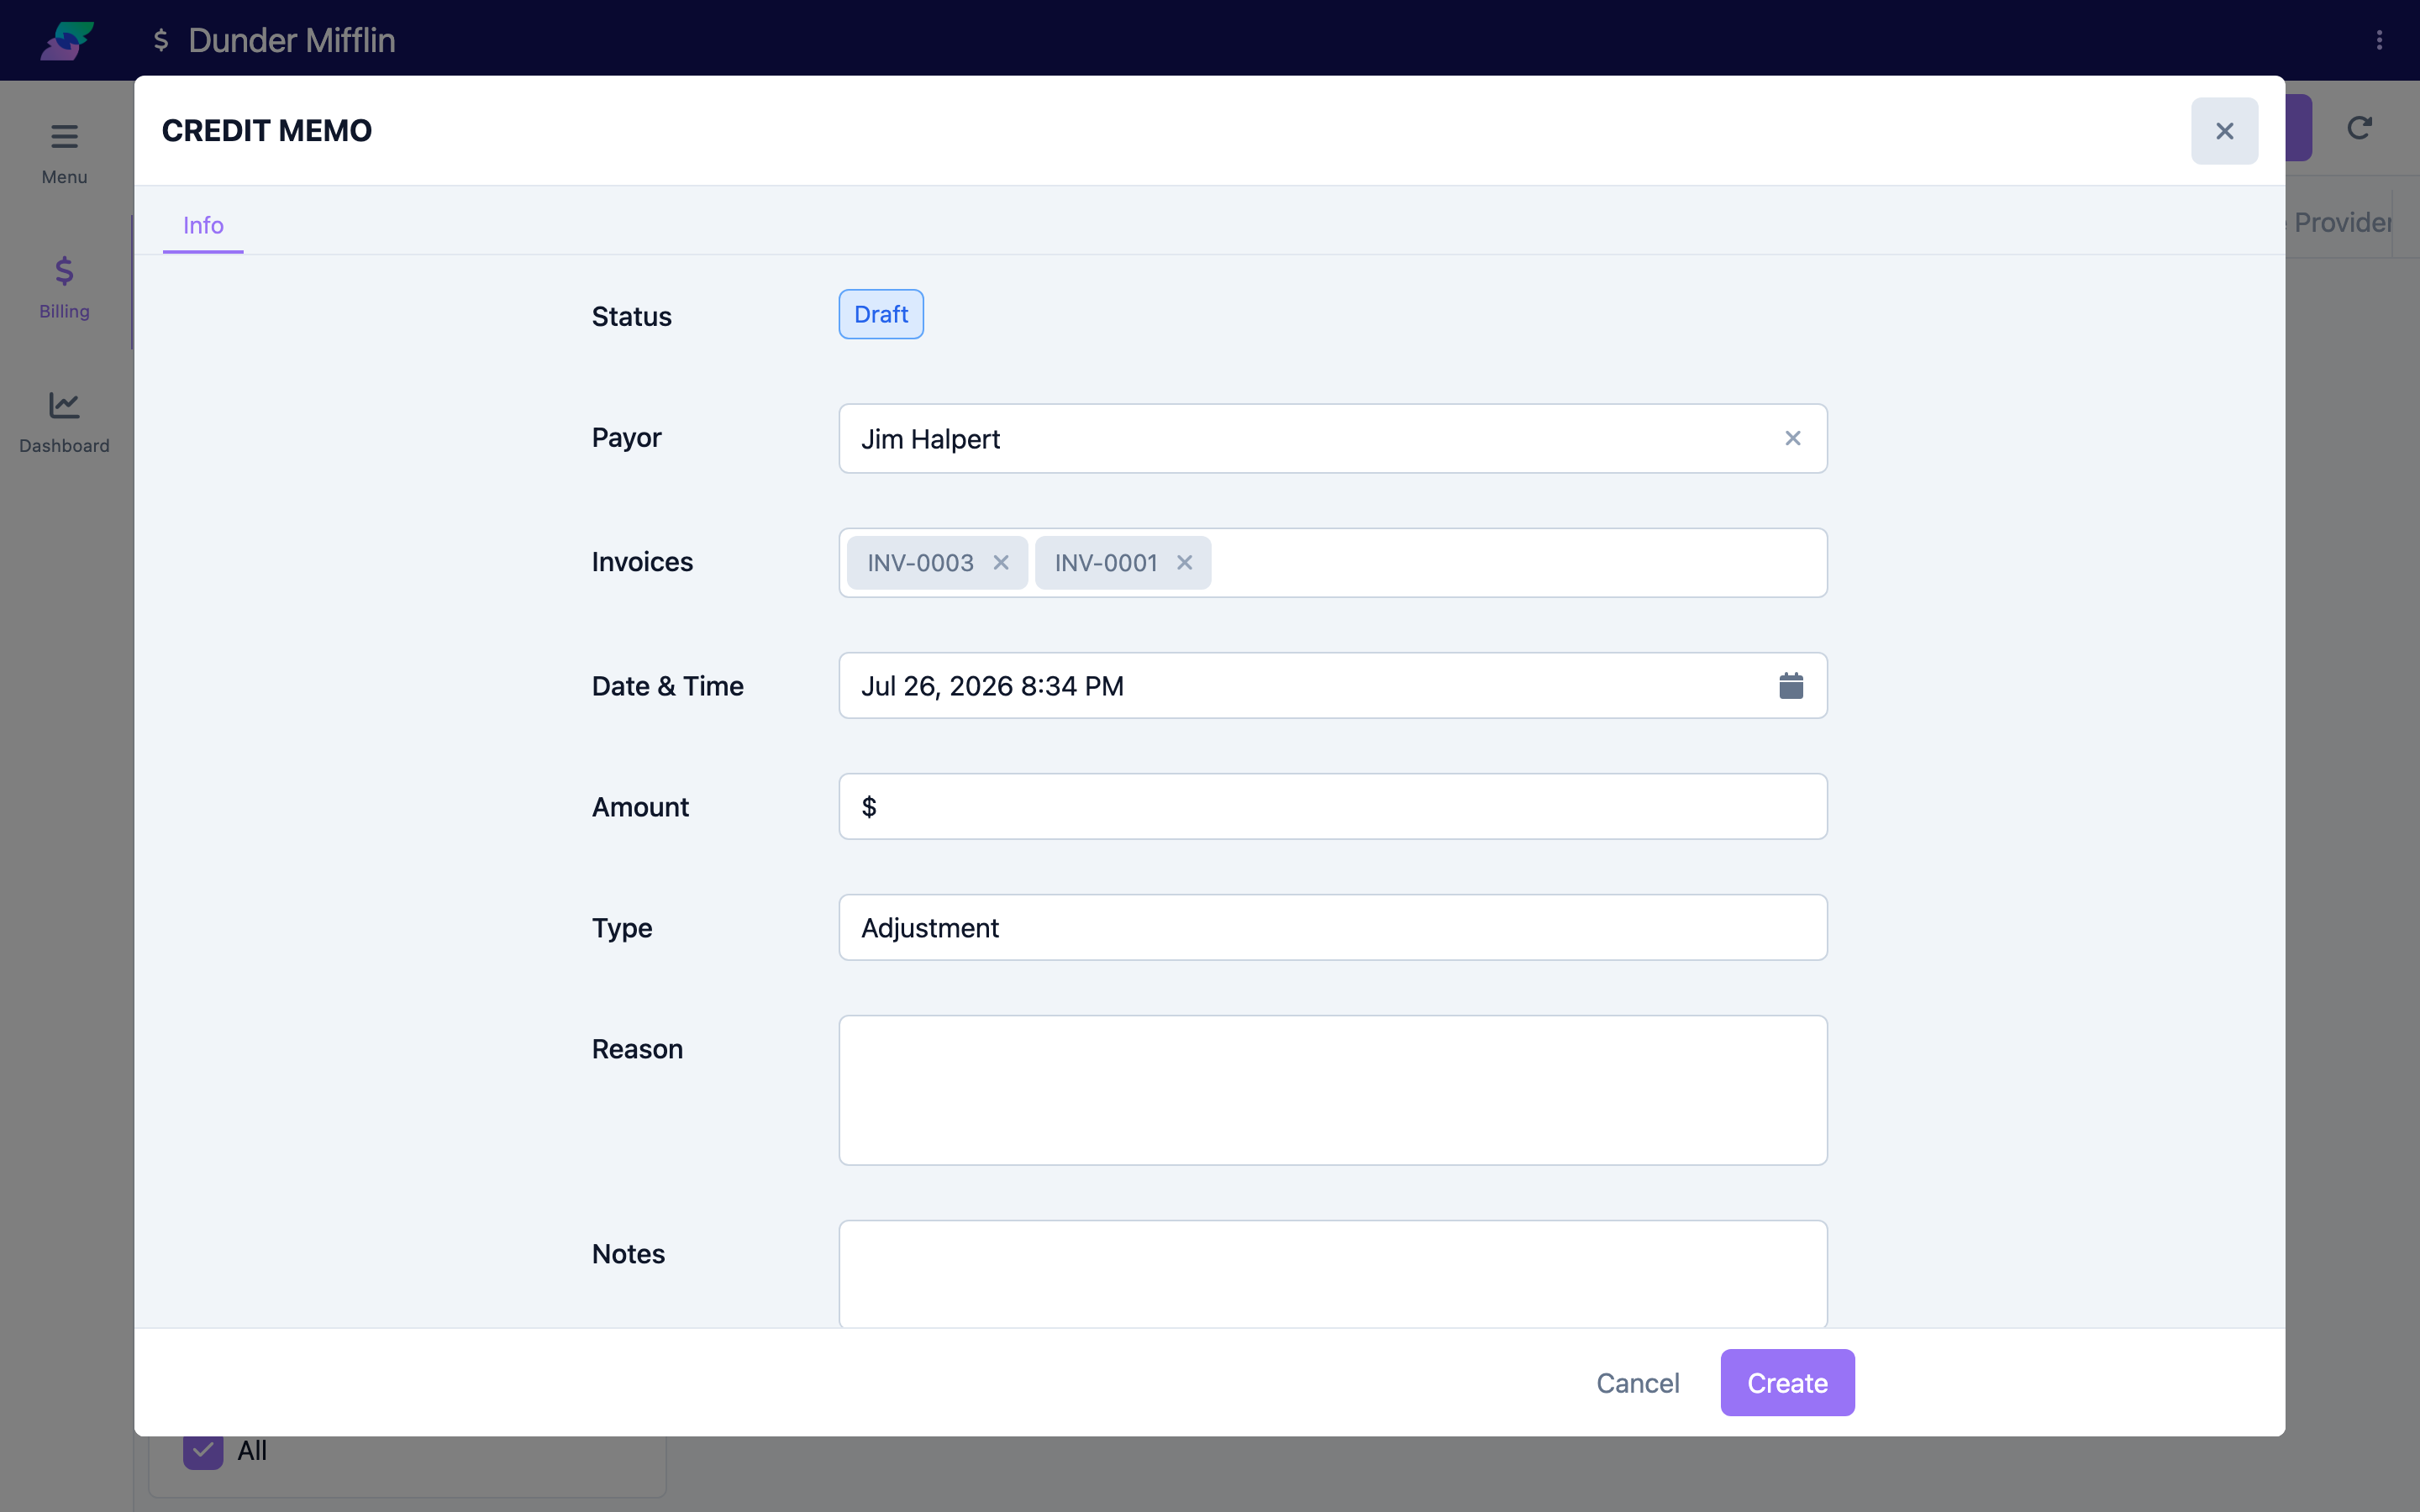The width and height of the screenshot is (2420, 1512).
Task: Click the dollar icon beside Dunder Mifflin
Action: tap(161, 40)
